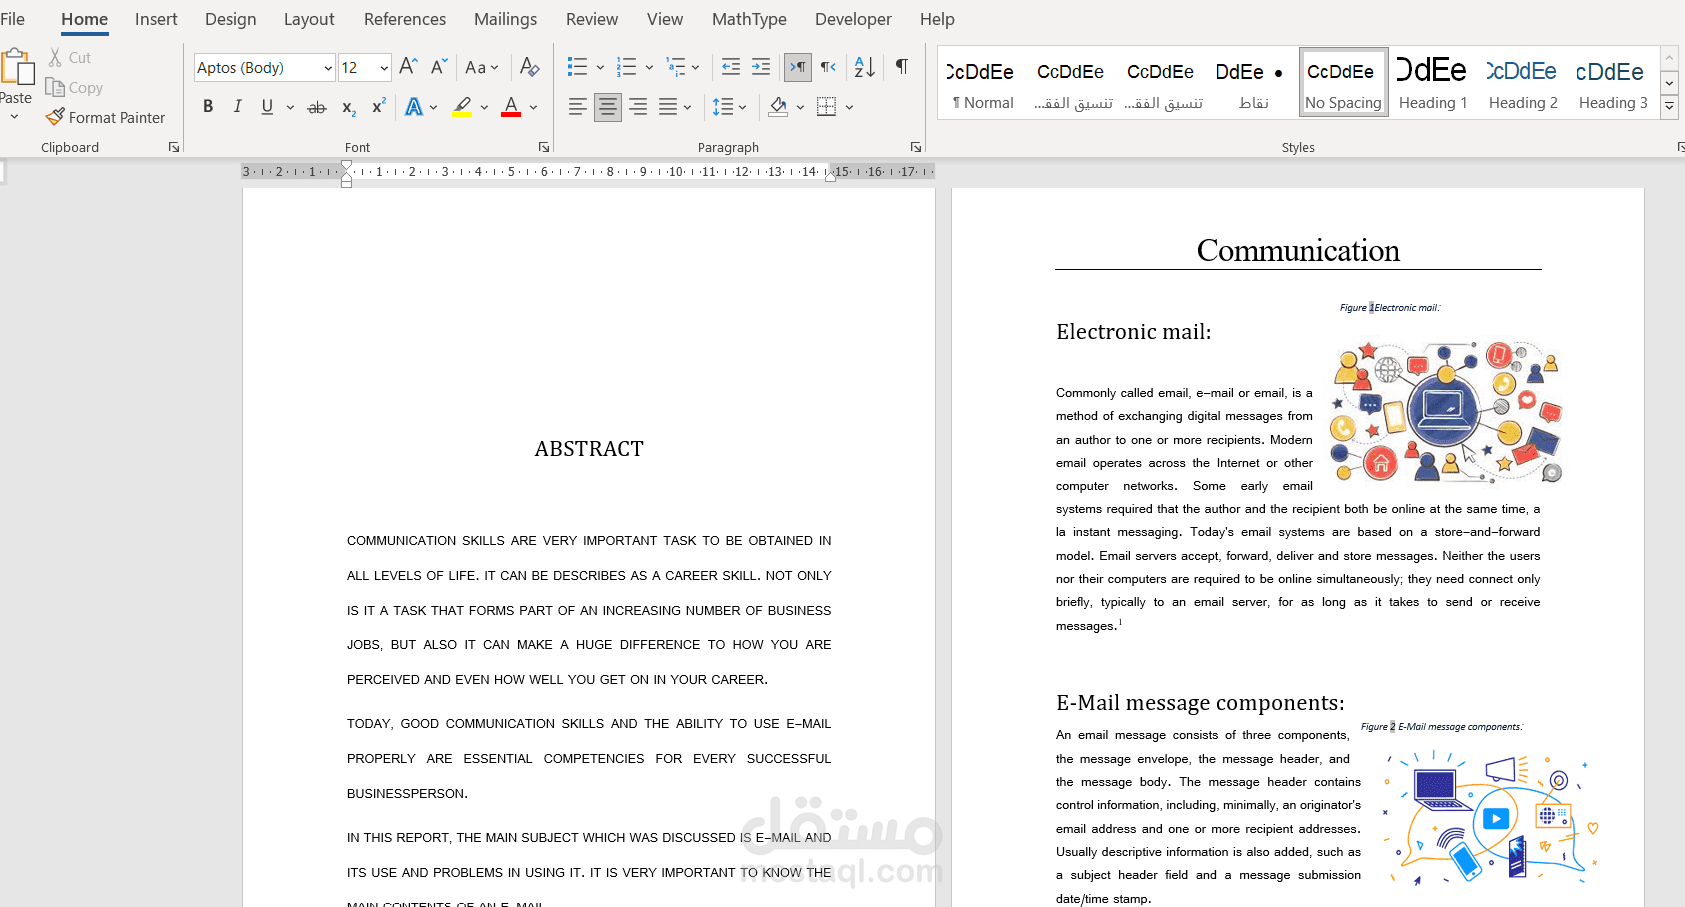
Task: Expand the numbering library dropdown arrow
Action: (649, 68)
